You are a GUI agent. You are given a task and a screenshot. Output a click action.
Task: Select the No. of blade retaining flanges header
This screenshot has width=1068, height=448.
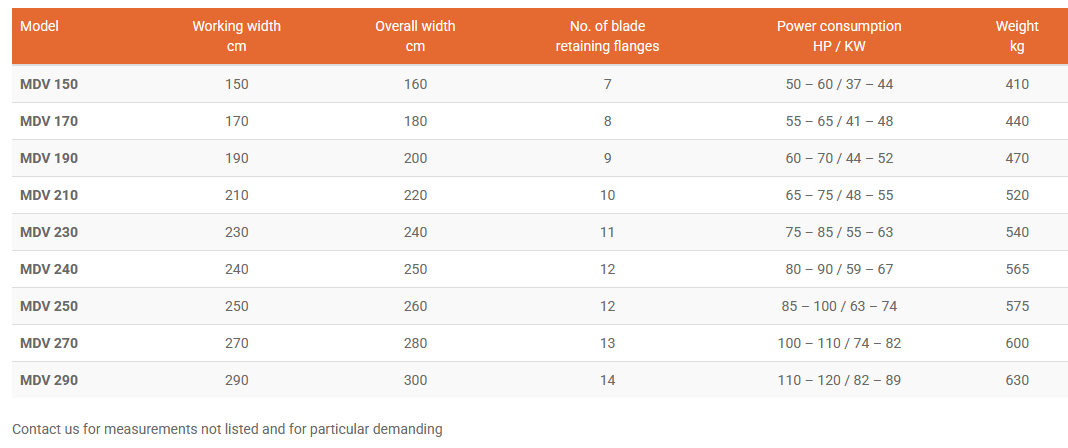tap(607, 36)
